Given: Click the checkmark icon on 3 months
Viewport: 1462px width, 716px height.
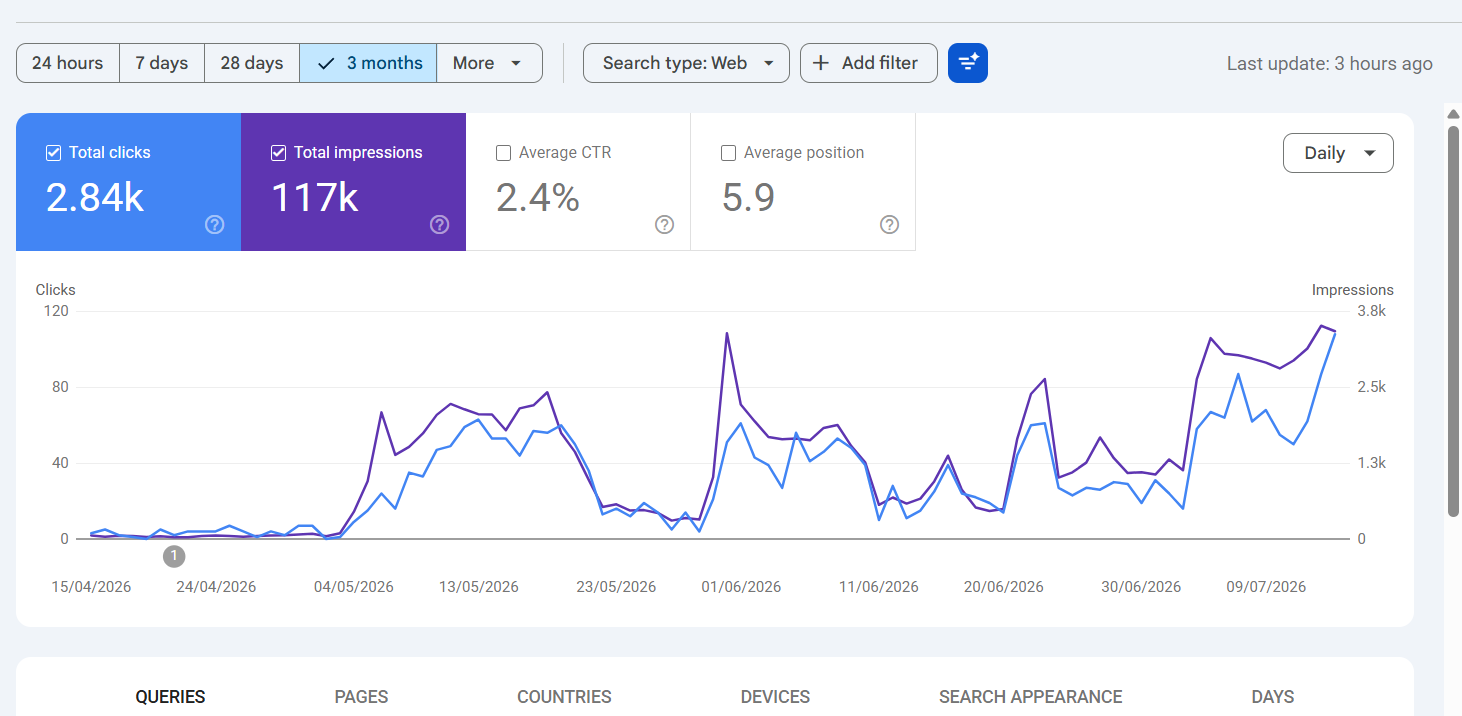Looking at the screenshot, I should (326, 63).
